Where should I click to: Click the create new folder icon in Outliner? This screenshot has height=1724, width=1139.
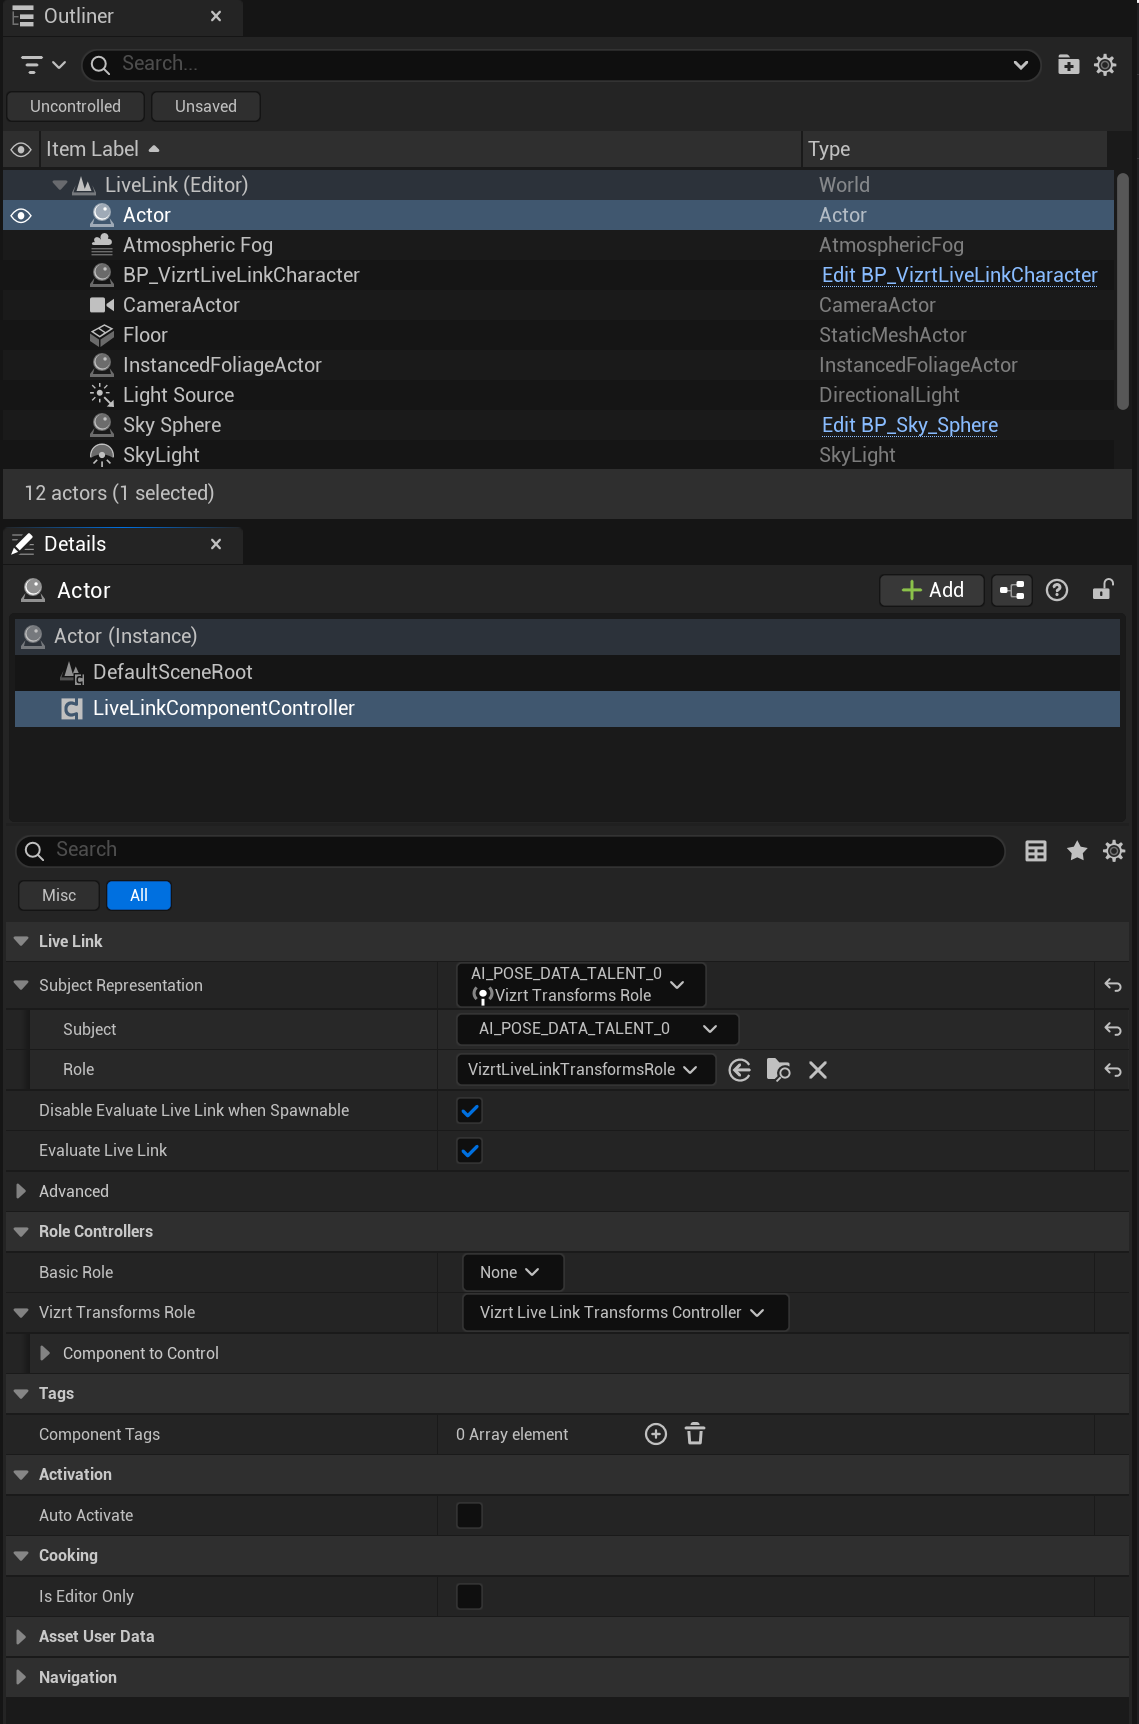[x=1068, y=65]
